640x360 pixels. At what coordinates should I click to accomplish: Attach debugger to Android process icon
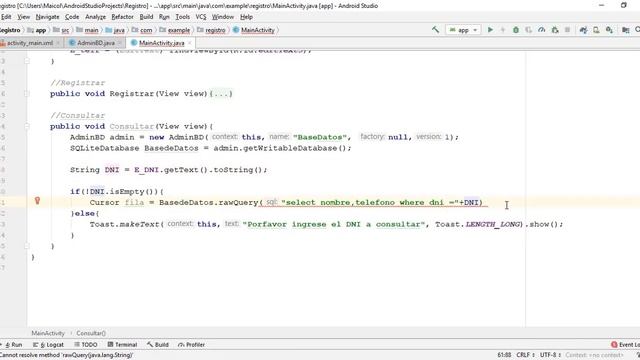[x=555, y=30]
